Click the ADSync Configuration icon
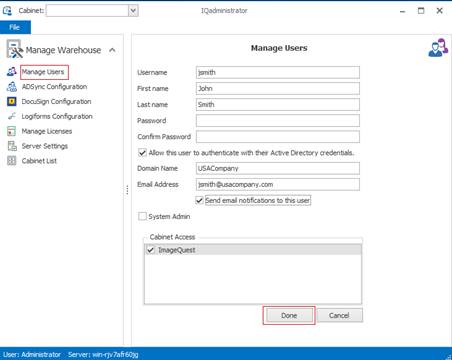The width and height of the screenshot is (452, 360). 12,87
